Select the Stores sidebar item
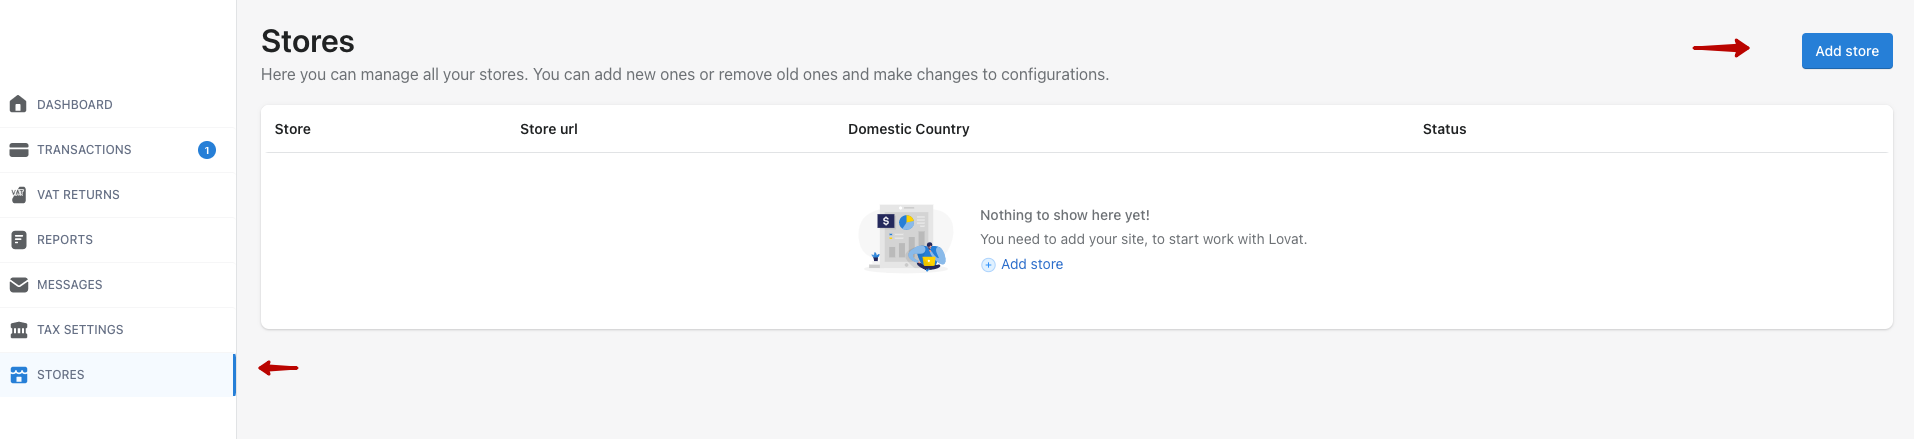Screen dimensions: 1914x439 pos(117,375)
